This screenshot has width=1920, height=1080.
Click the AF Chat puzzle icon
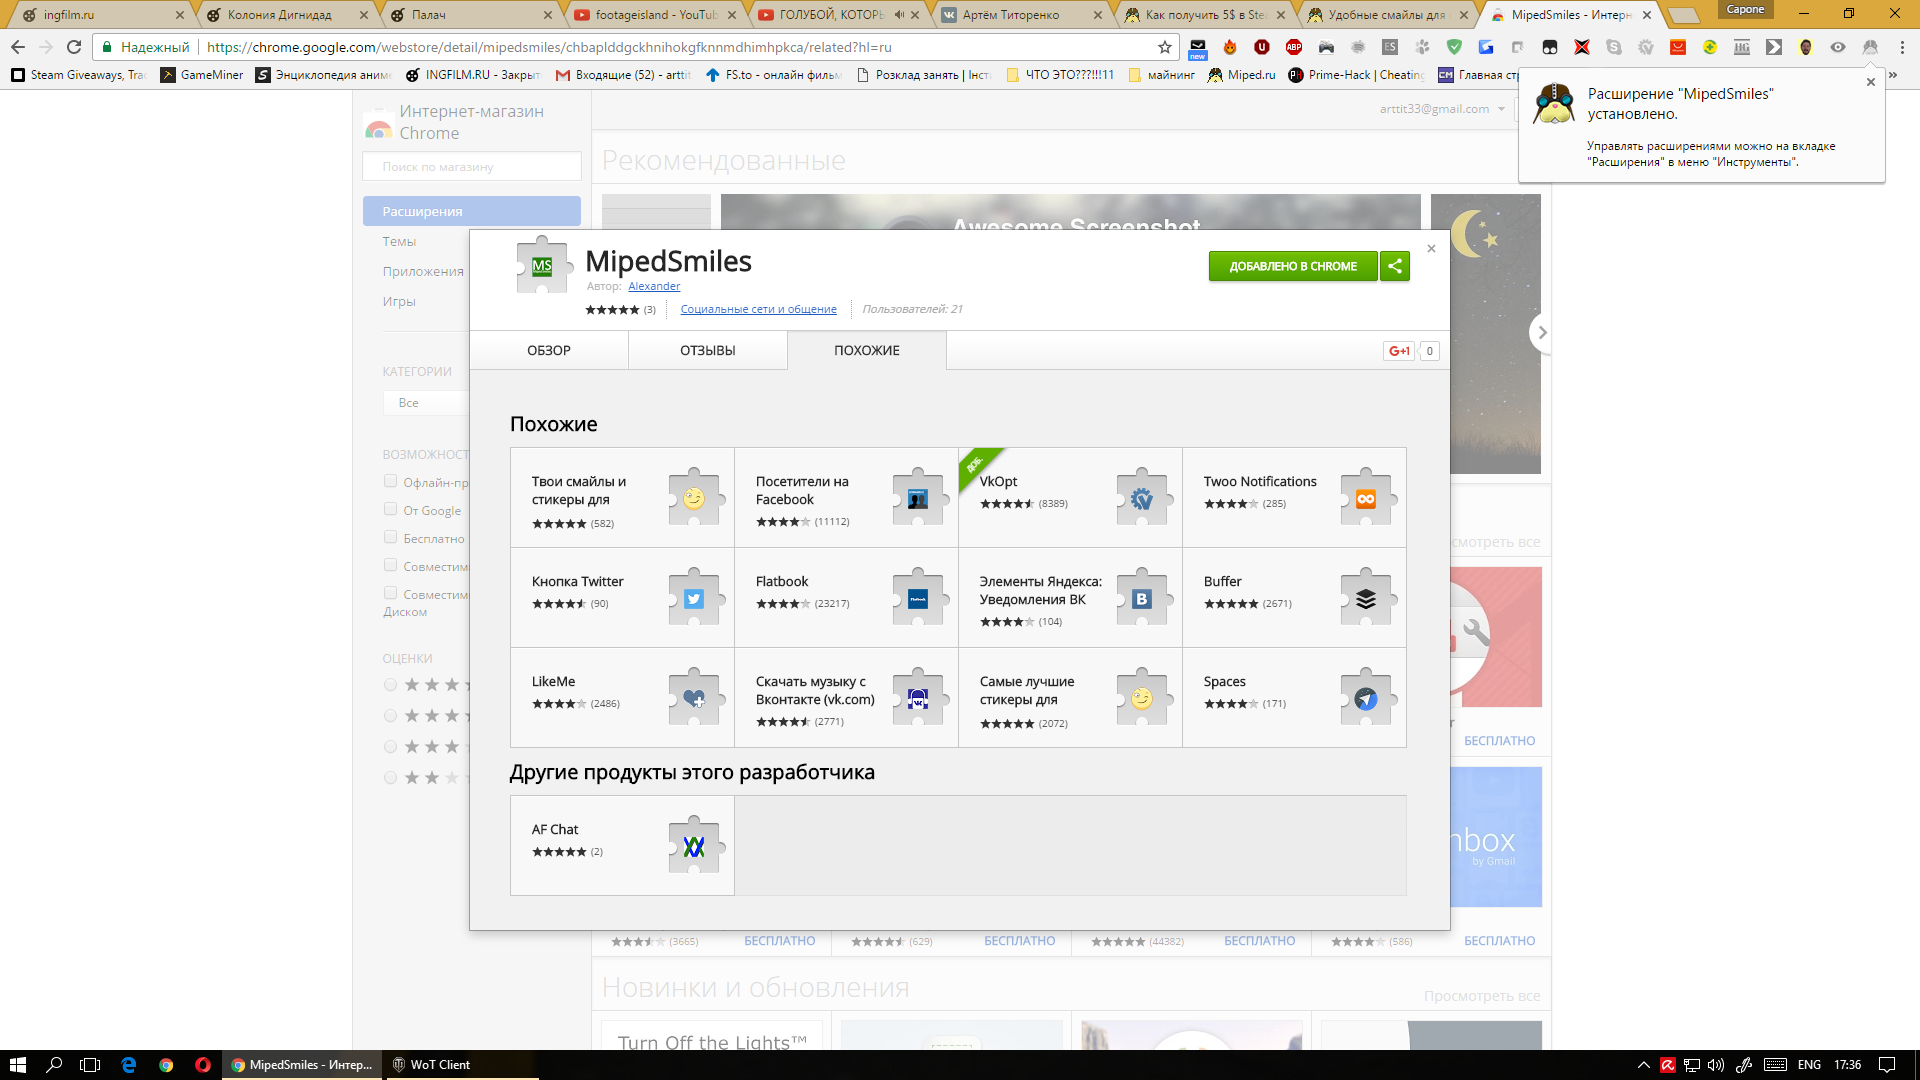click(x=694, y=847)
